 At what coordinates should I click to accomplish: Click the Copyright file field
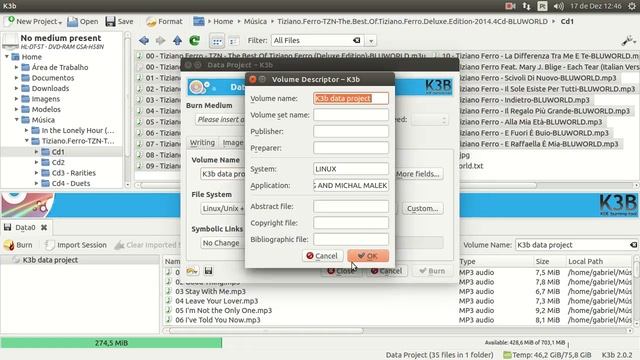[351, 223]
